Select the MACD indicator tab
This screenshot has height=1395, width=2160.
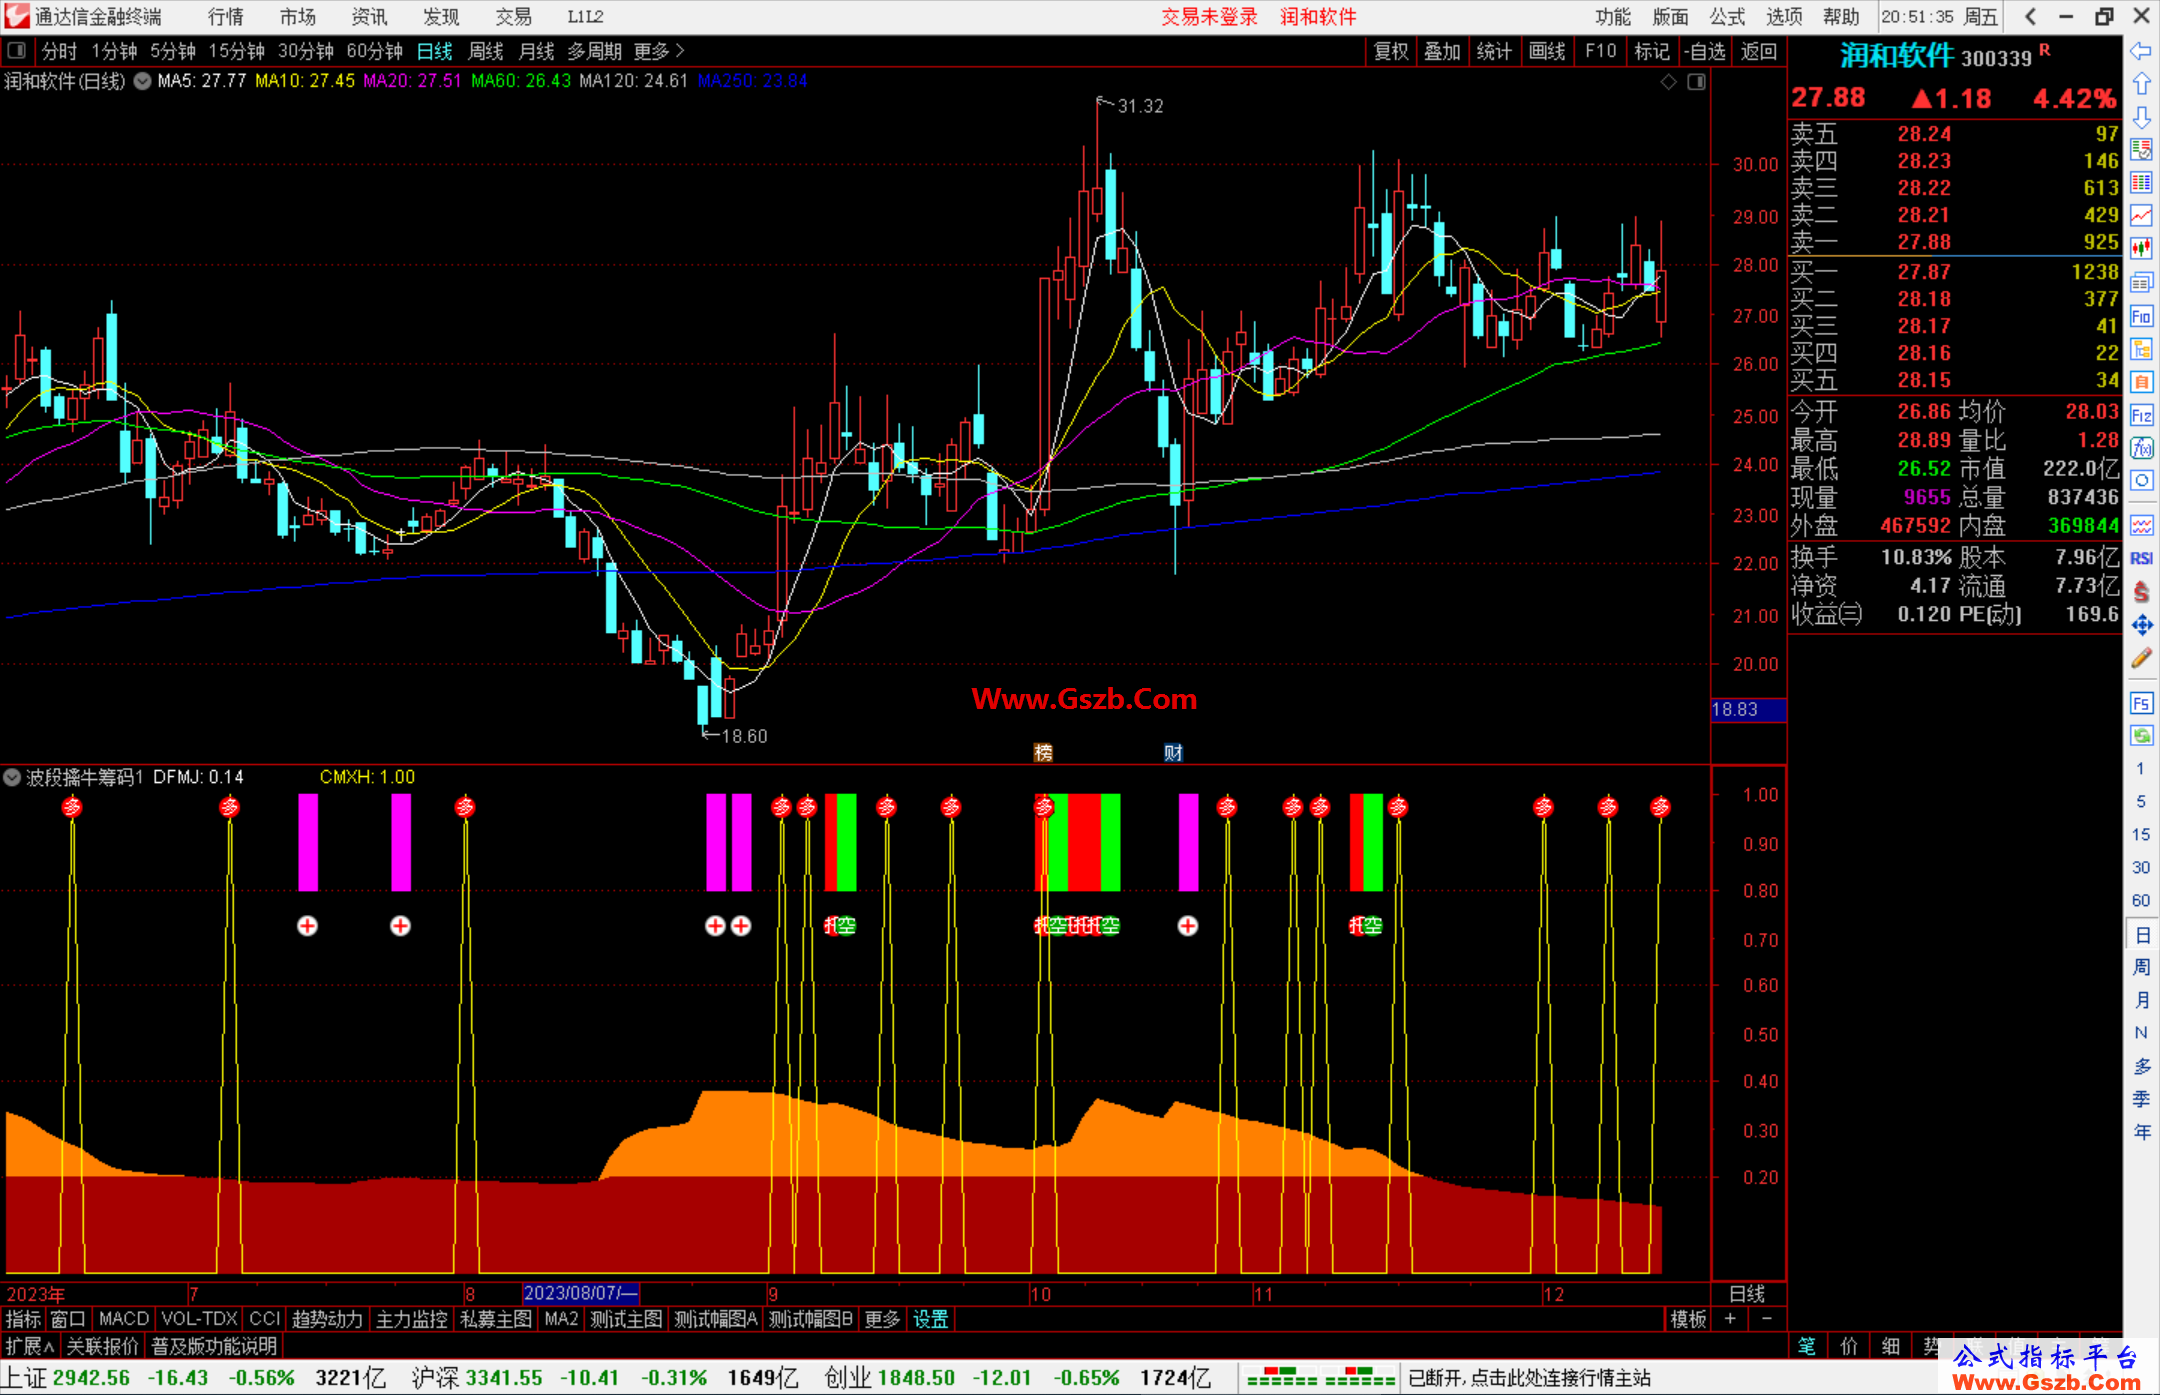coord(124,1319)
